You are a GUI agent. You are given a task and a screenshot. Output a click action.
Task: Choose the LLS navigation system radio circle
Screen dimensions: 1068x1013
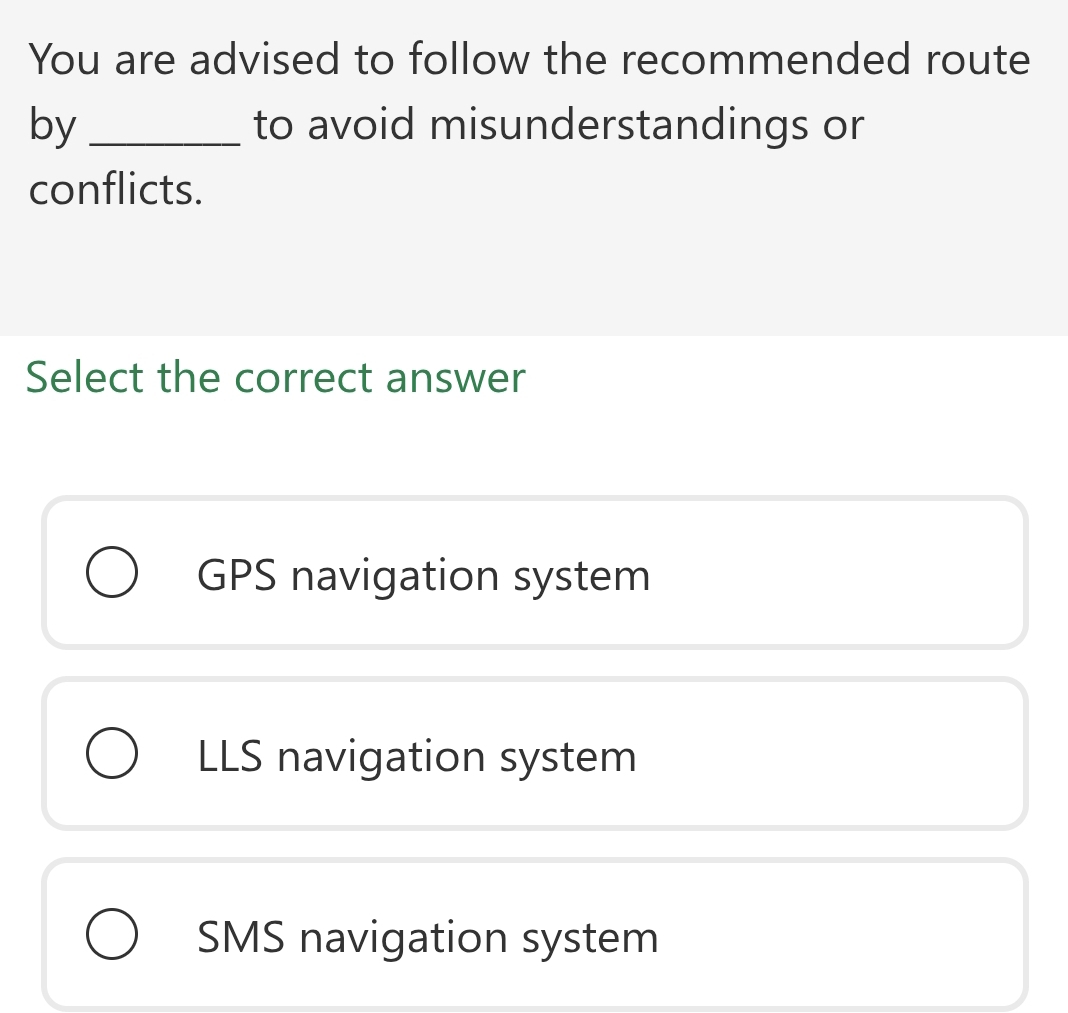(x=112, y=753)
